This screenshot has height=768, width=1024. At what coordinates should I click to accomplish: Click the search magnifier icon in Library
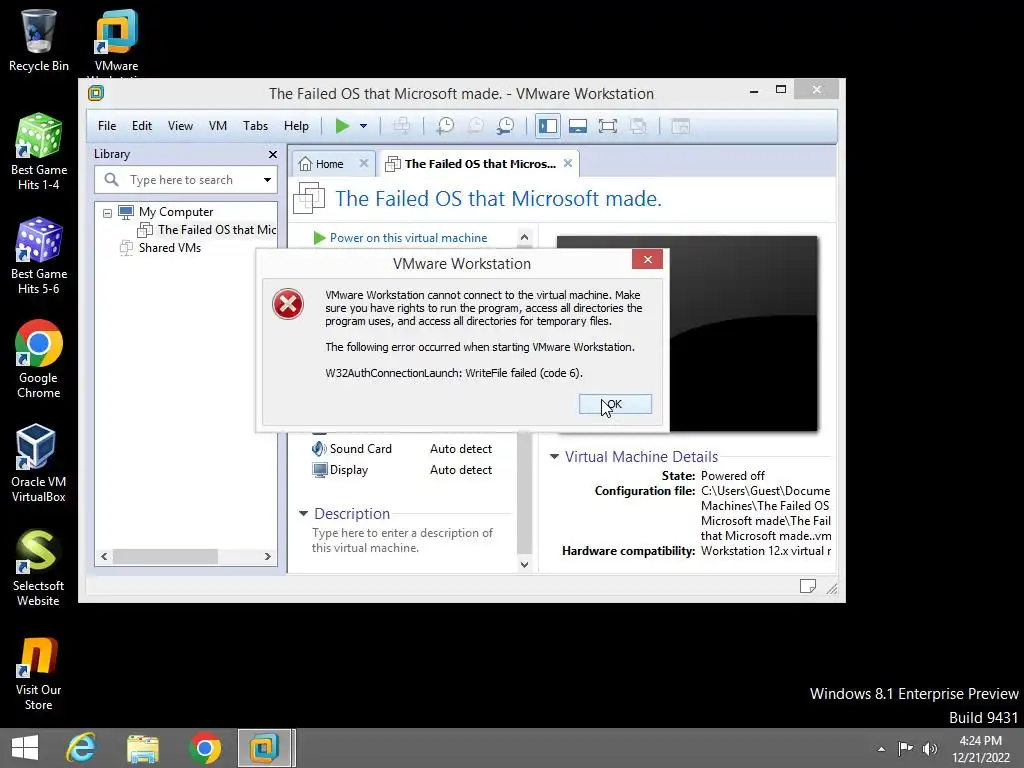(x=112, y=180)
